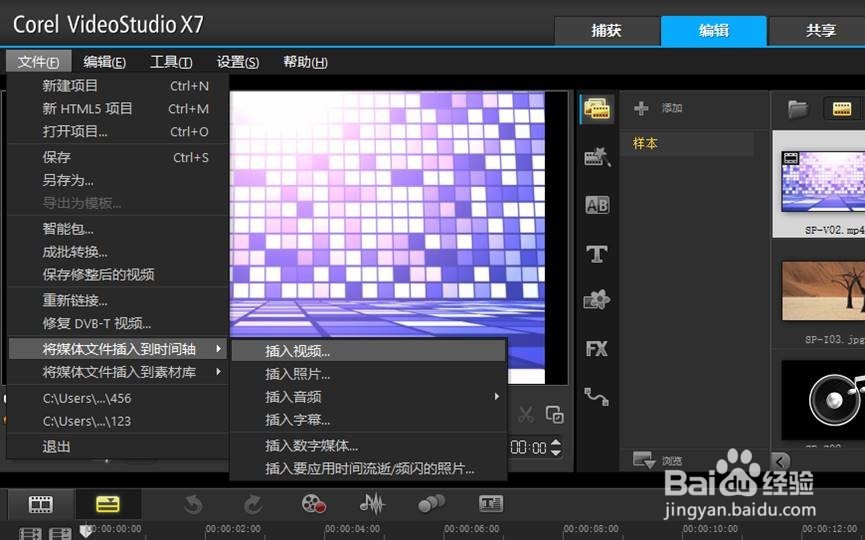Click the add folder plus icon
The width and height of the screenshot is (865, 540).
[641, 108]
